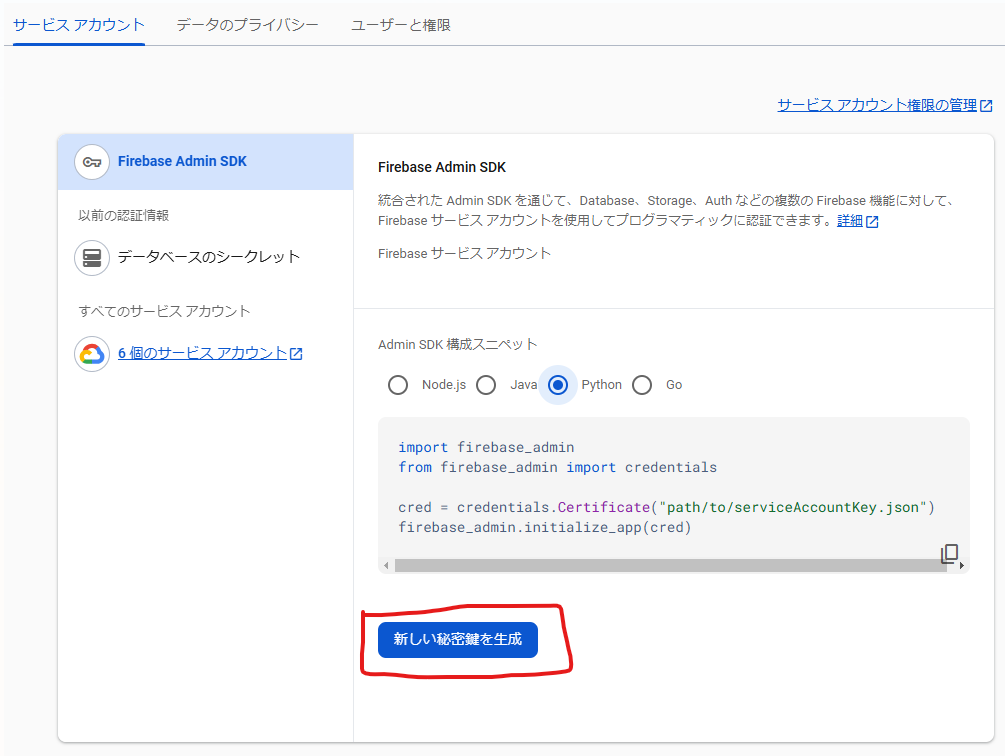Click the Google Cloud logo icon

pyautogui.click(x=92, y=354)
